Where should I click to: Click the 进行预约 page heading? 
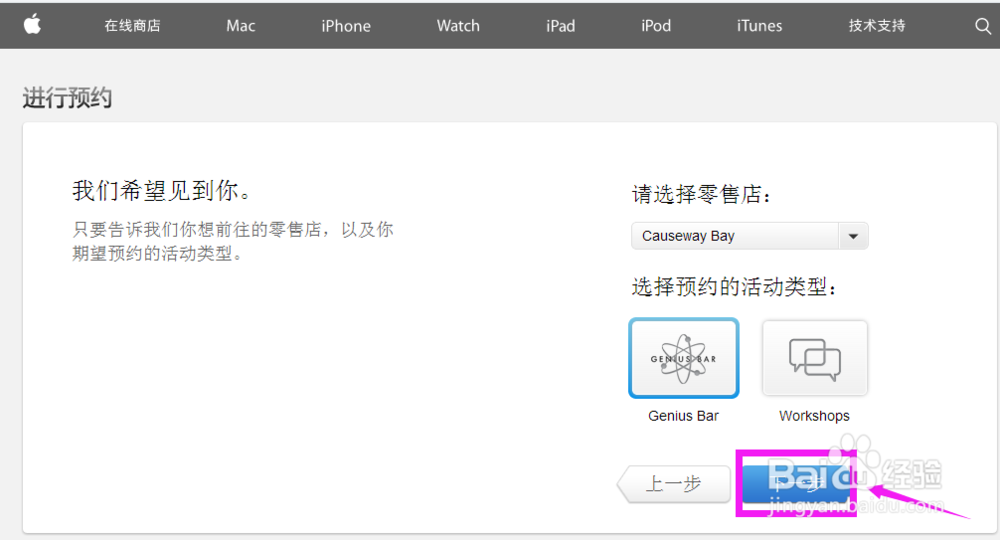pyautogui.click(x=68, y=98)
